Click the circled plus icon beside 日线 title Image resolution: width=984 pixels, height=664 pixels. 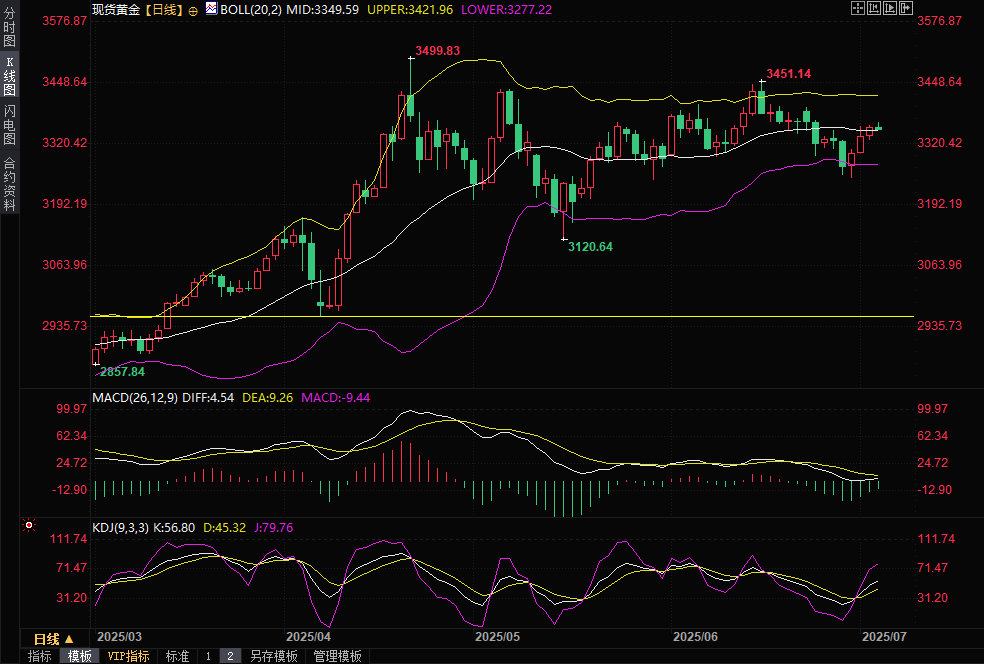[x=193, y=11]
